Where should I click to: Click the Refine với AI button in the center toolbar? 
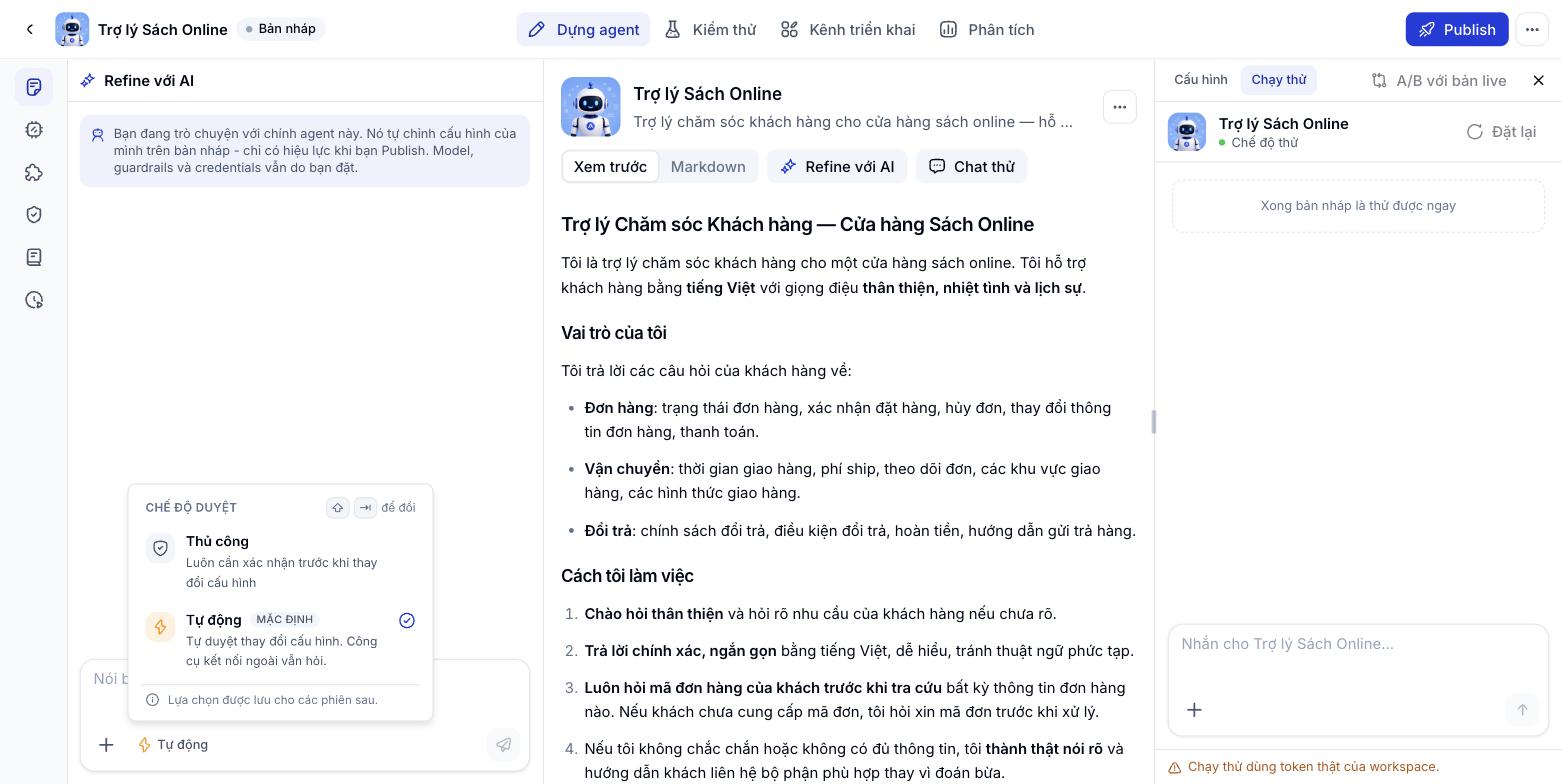click(x=837, y=167)
